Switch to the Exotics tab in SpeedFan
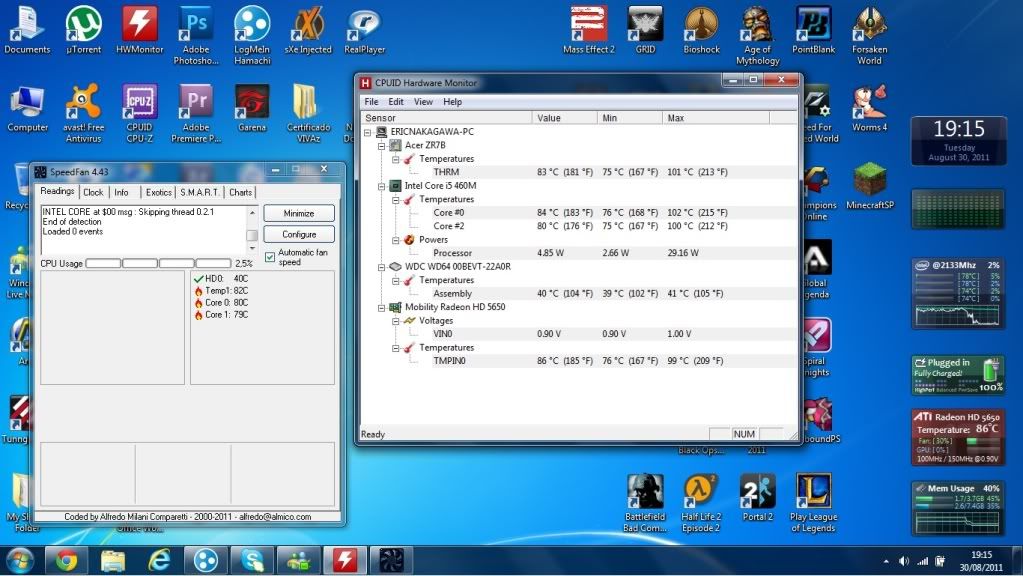The width and height of the screenshot is (1023, 576). point(159,192)
